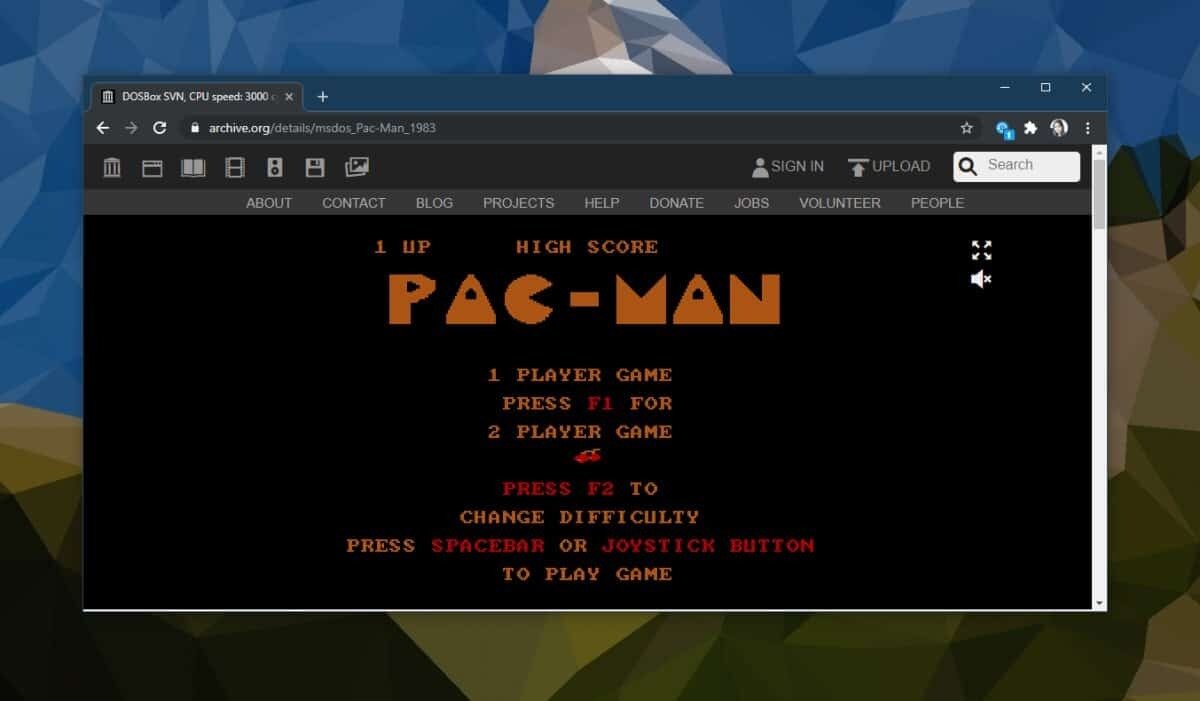This screenshot has width=1200, height=701.
Task: Open Chrome's three-dot menu
Action: pos(1088,128)
